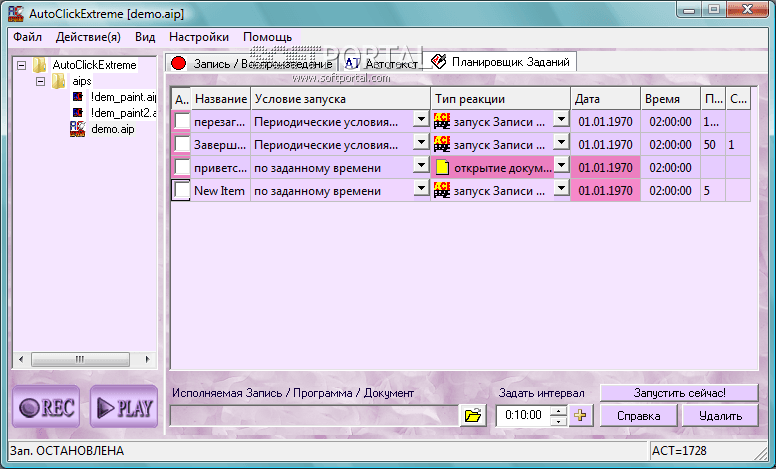
Task: Click the yellow document icon in приветс... row
Action: click(442, 168)
